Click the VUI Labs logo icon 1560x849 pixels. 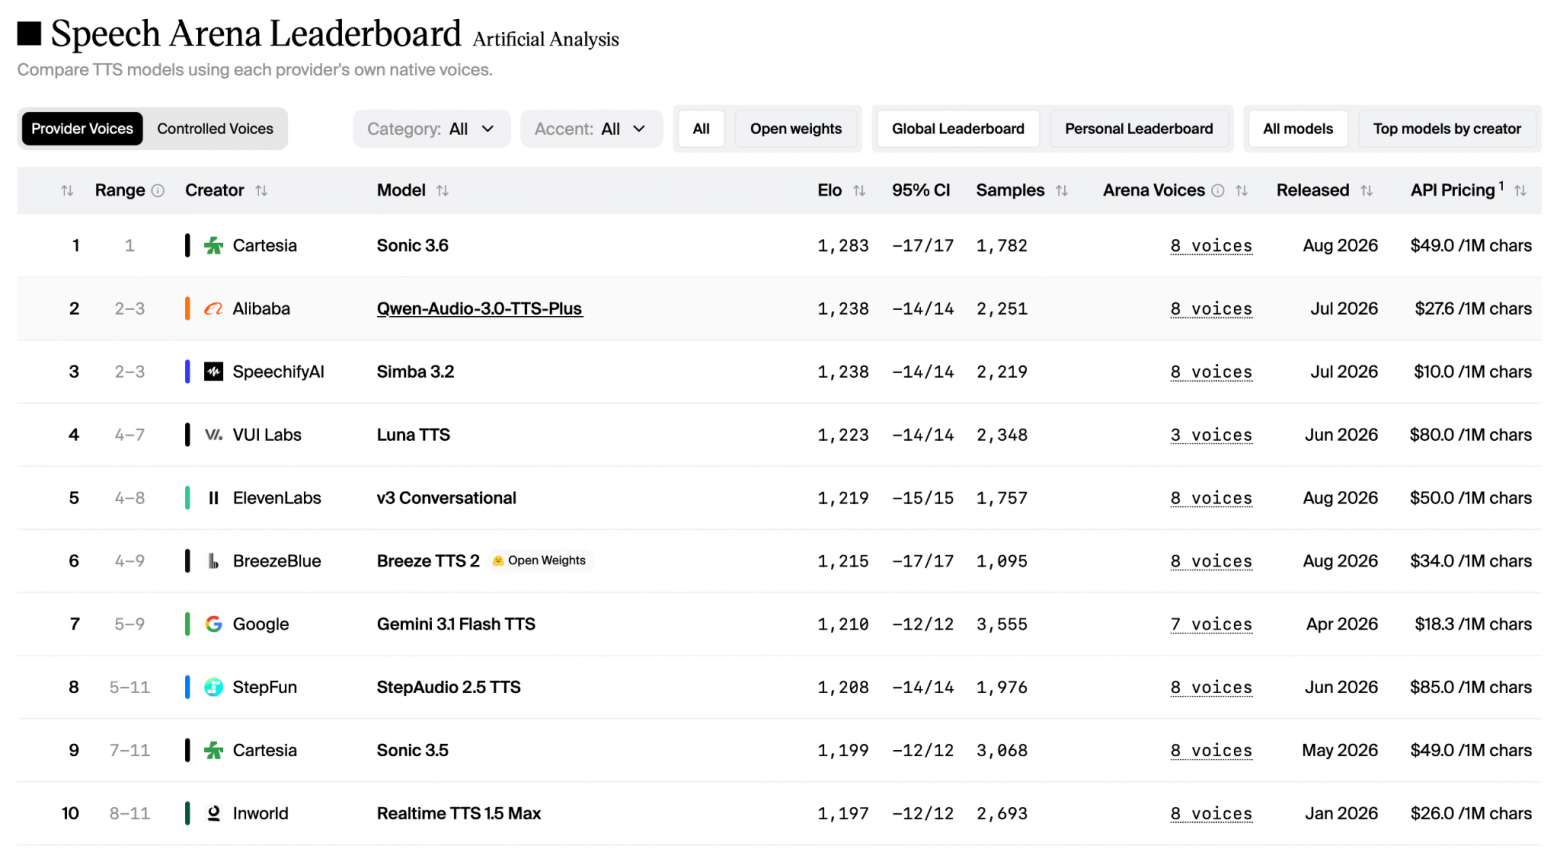(214, 435)
